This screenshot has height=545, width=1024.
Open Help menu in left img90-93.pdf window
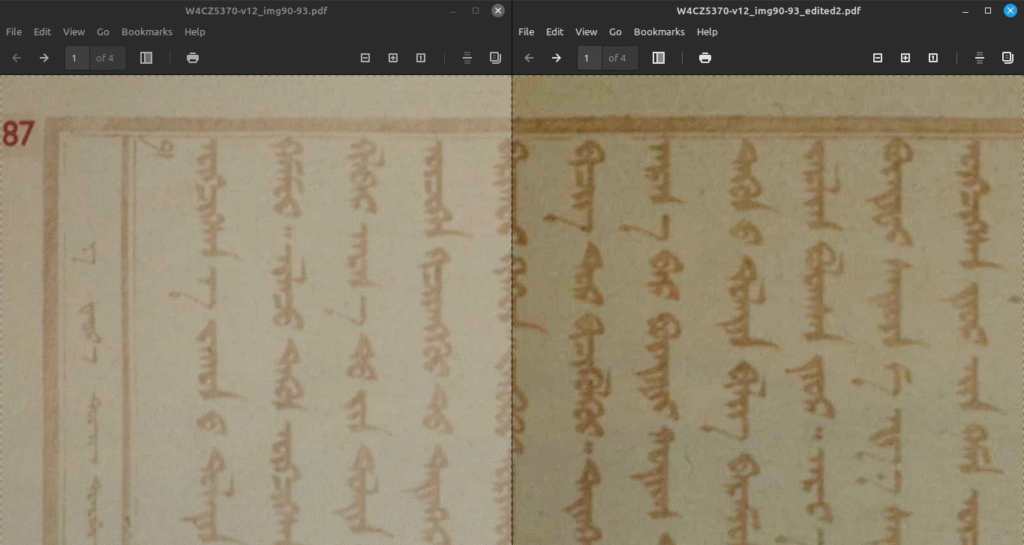(195, 32)
